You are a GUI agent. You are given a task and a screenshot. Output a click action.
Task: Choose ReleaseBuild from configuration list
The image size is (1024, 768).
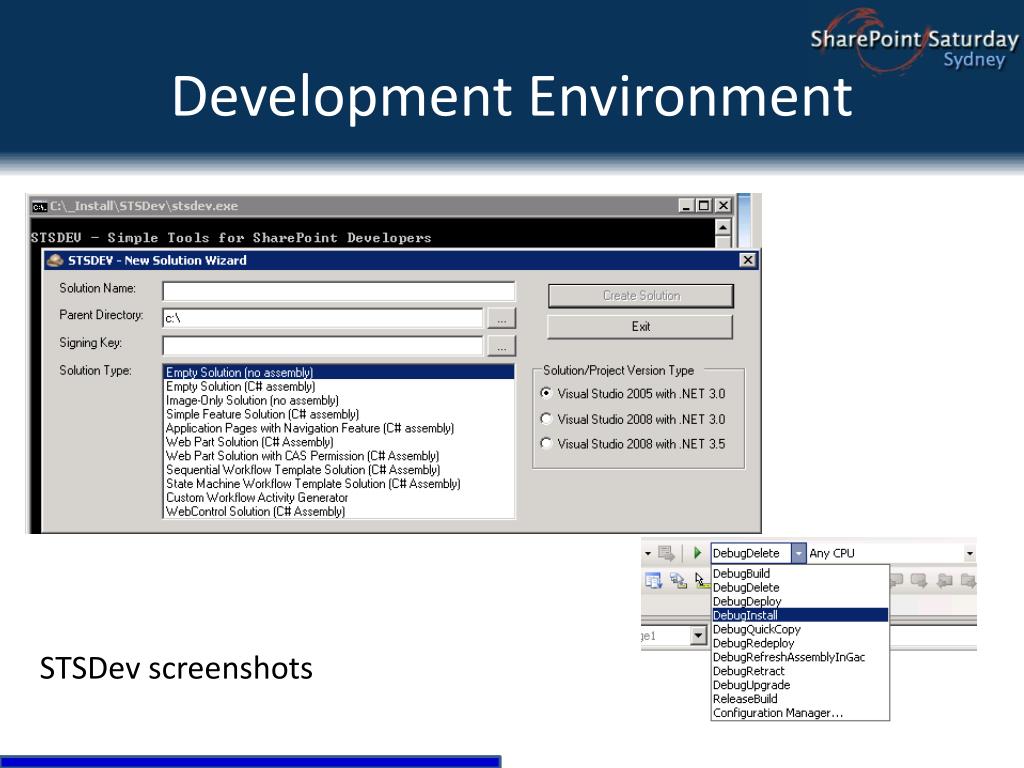800,699
